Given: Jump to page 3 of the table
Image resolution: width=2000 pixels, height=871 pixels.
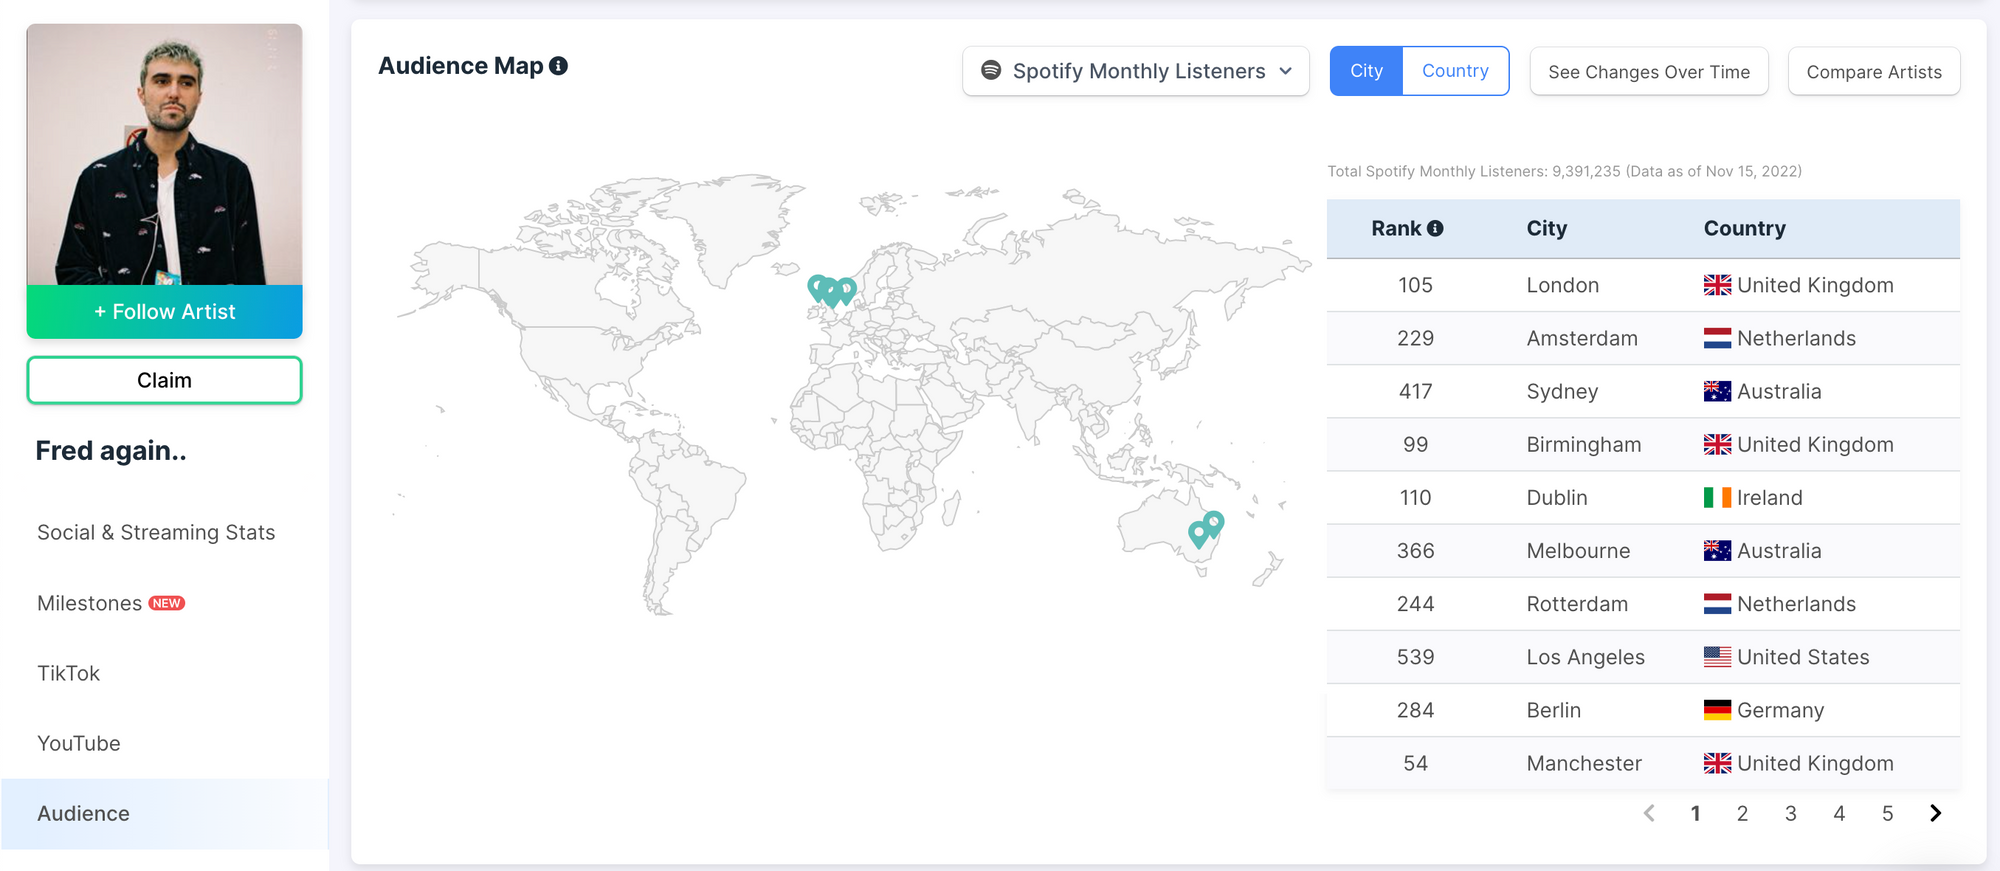Looking at the screenshot, I should [1790, 814].
